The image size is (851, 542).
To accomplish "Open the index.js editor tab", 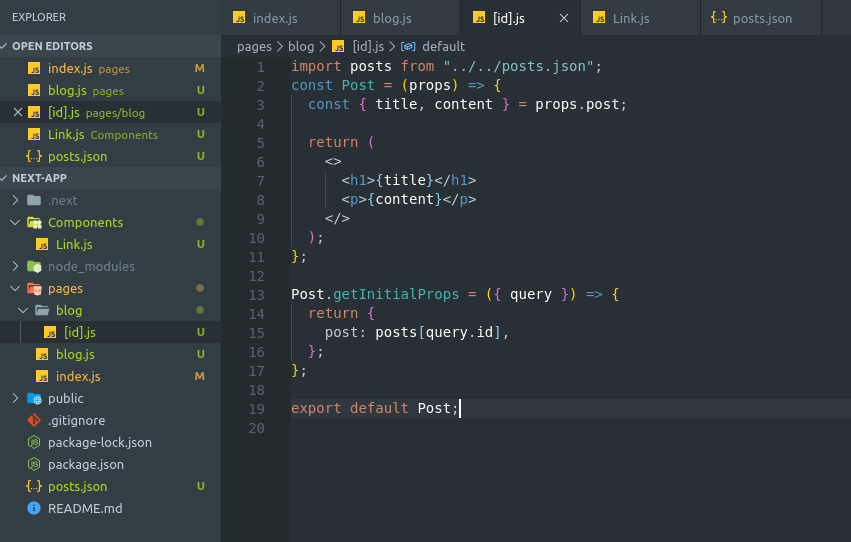I will [281, 18].
